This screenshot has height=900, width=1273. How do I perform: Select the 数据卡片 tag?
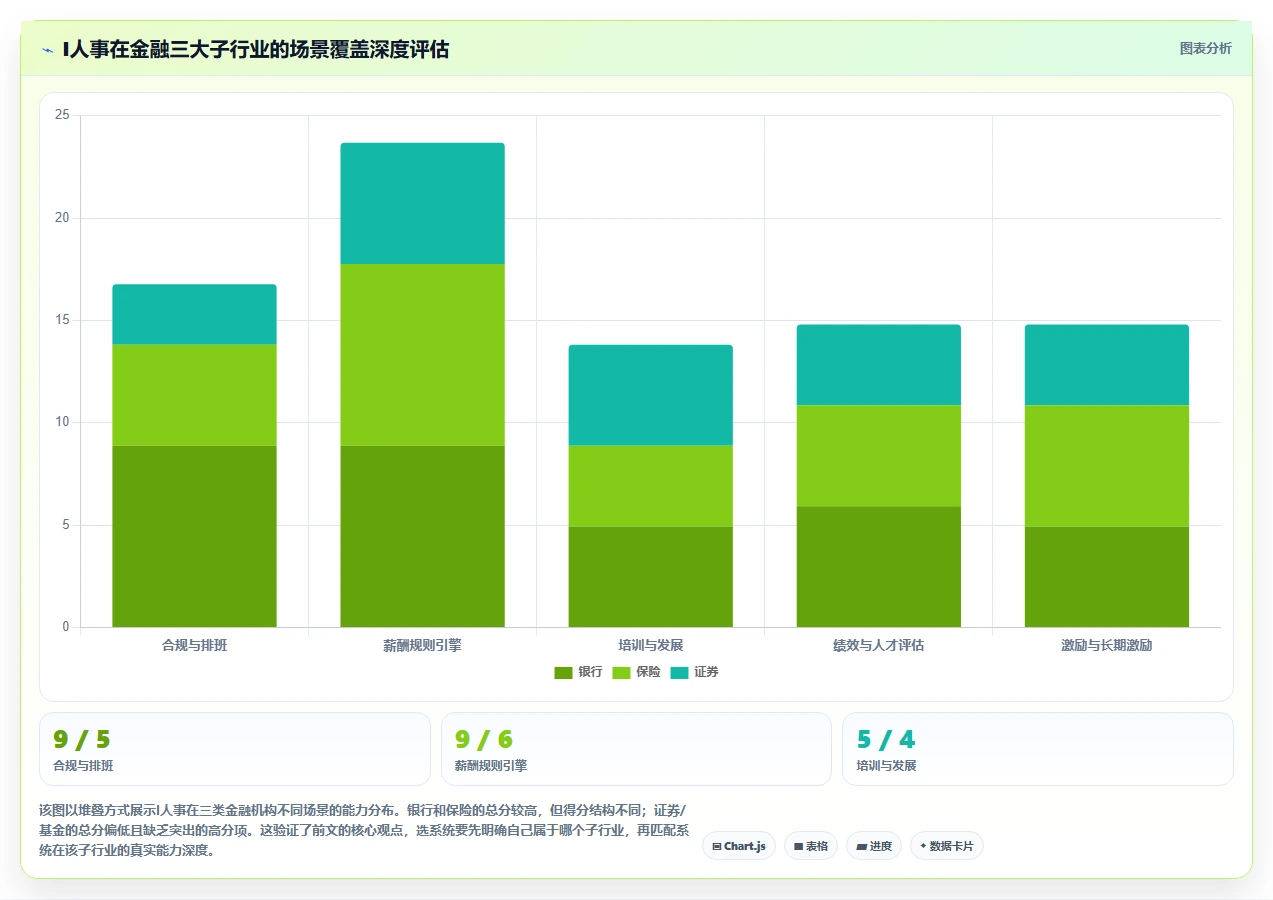click(x=947, y=846)
